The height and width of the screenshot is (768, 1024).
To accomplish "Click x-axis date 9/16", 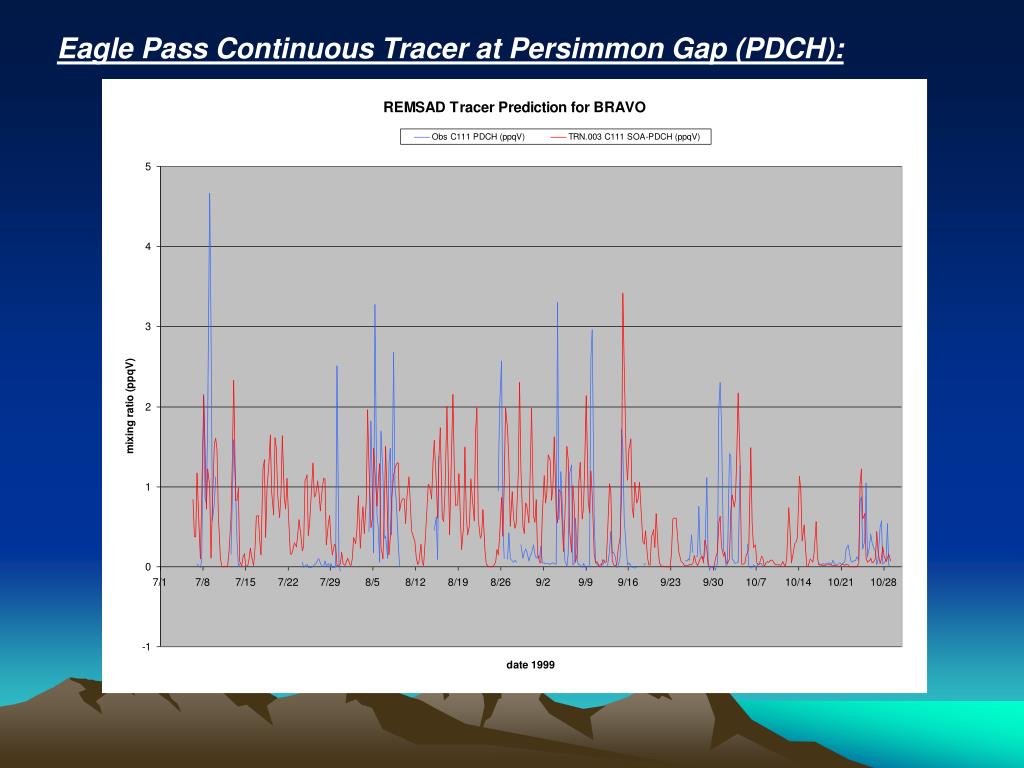I will pyautogui.click(x=628, y=582).
